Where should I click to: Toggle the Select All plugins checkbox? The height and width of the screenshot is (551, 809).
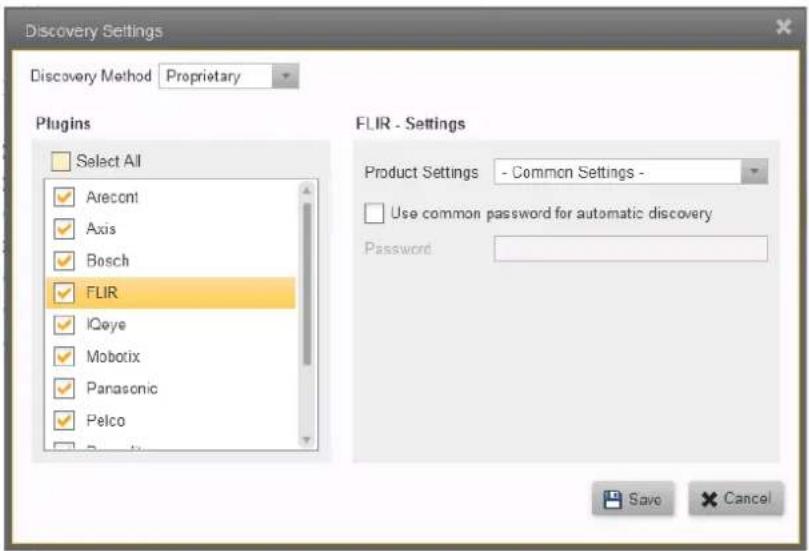click(60, 161)
